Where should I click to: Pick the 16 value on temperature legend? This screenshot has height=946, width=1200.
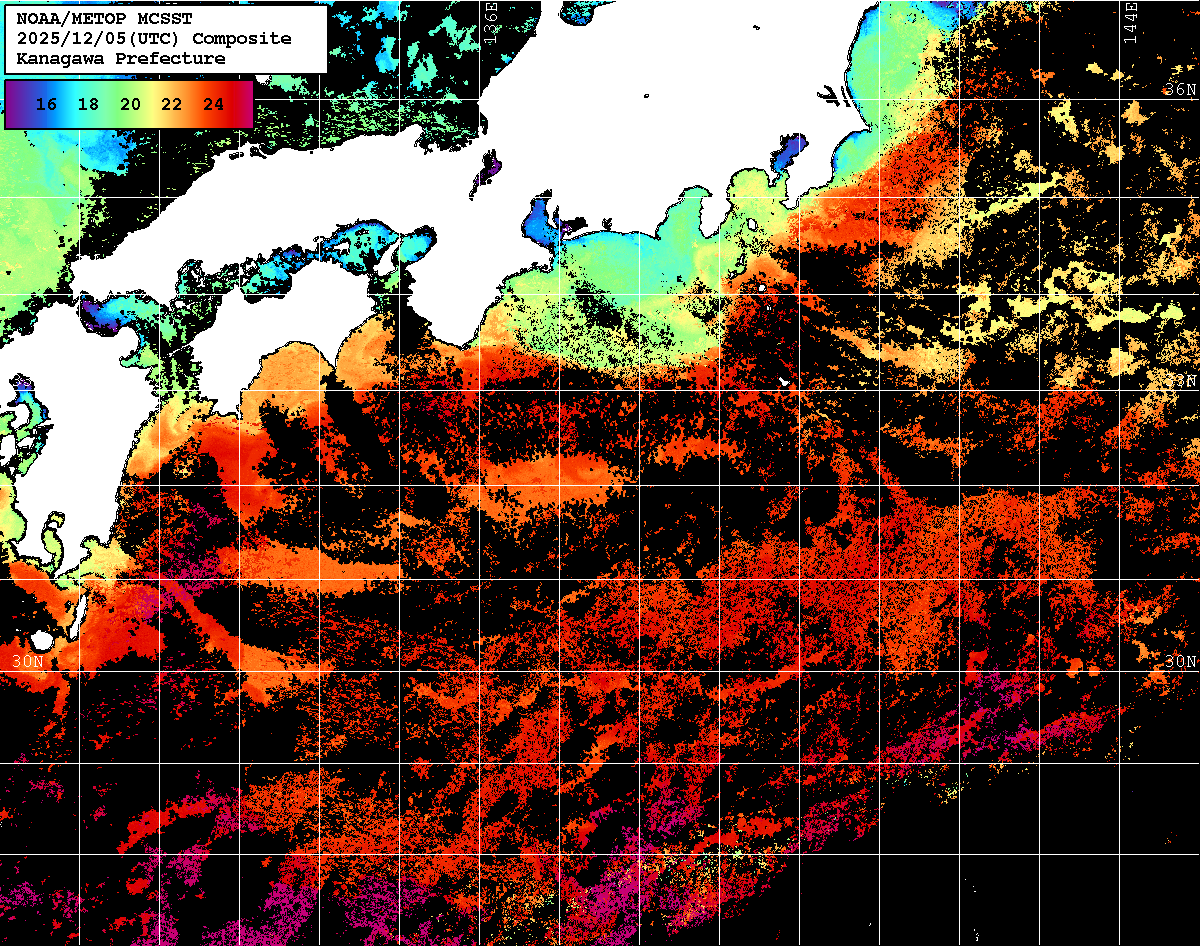tap(46, 104)
